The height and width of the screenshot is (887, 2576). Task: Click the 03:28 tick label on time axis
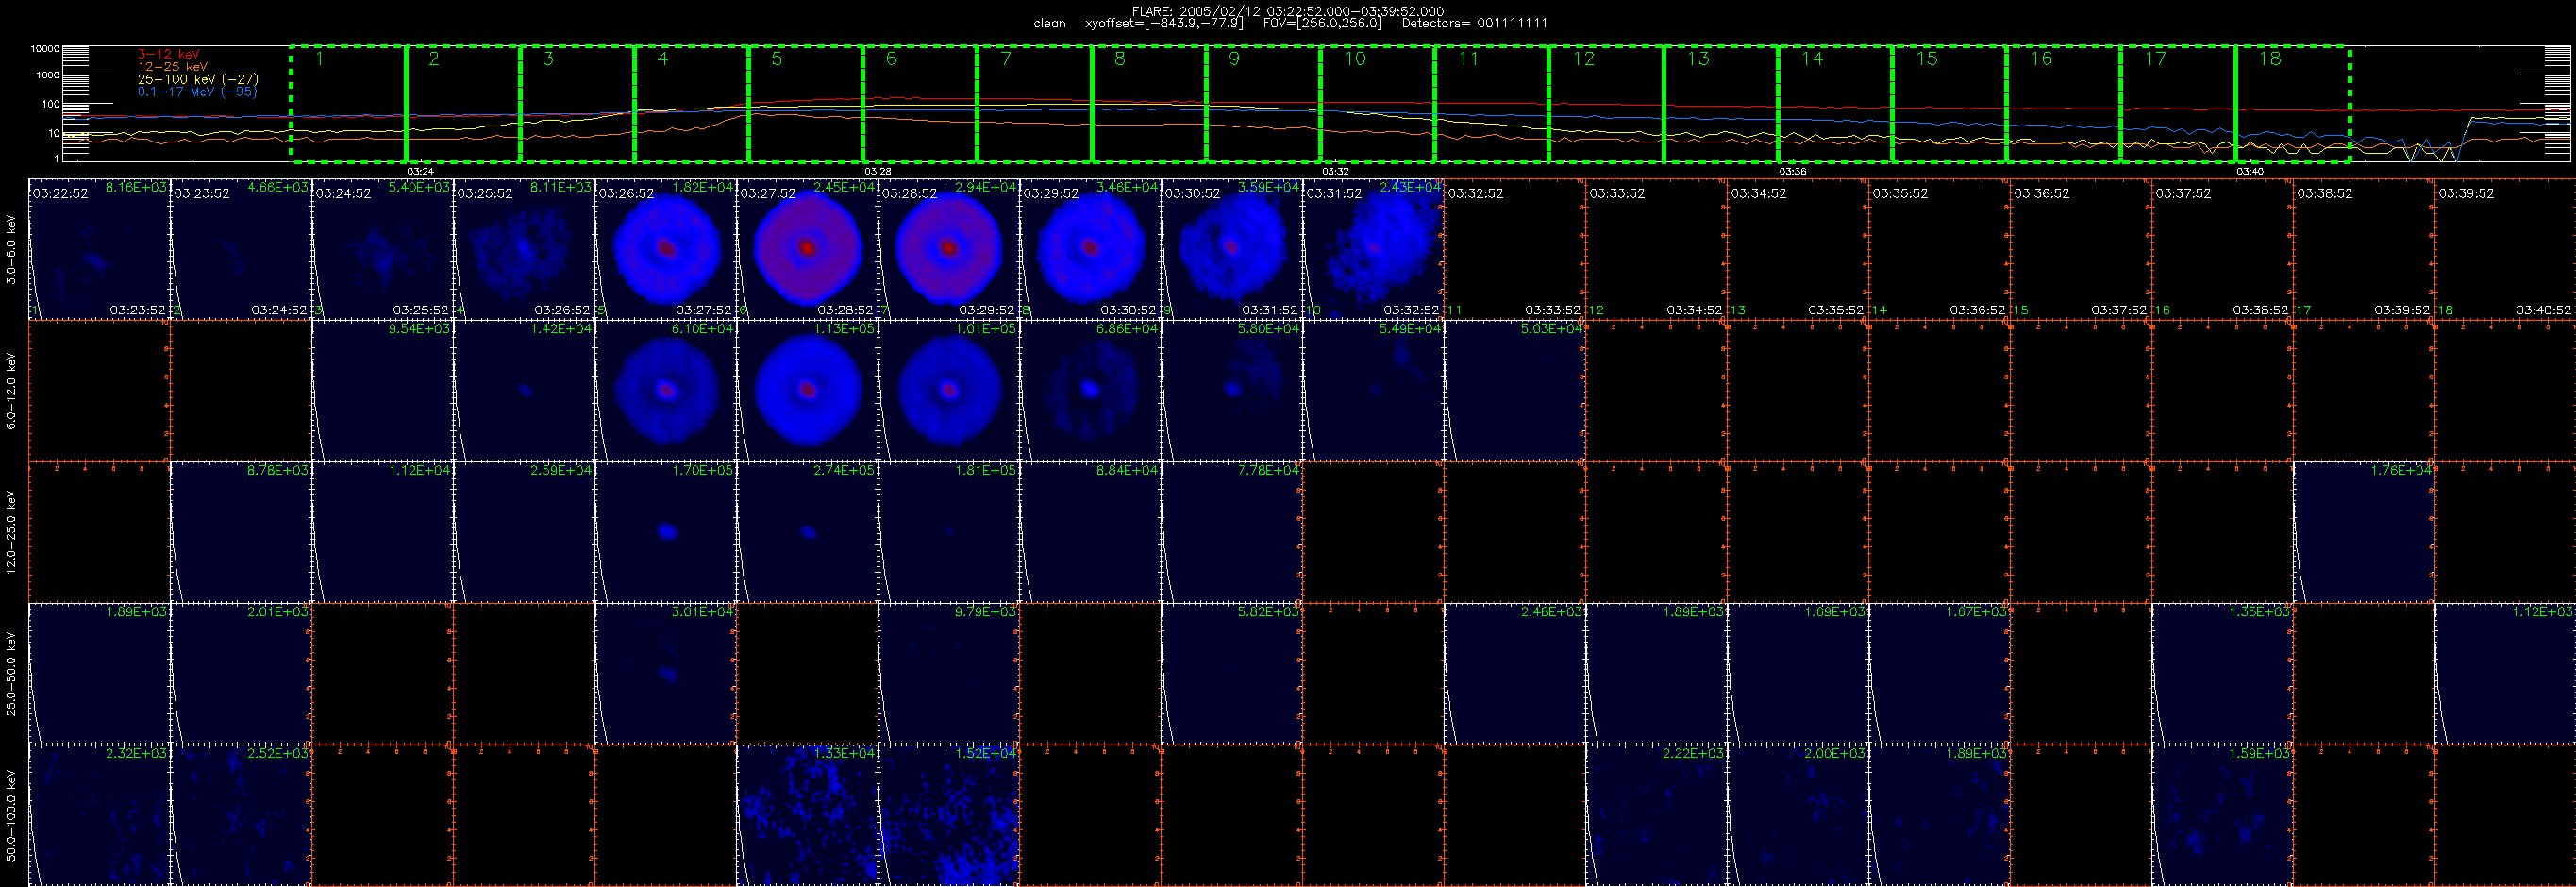click(877, 171)
